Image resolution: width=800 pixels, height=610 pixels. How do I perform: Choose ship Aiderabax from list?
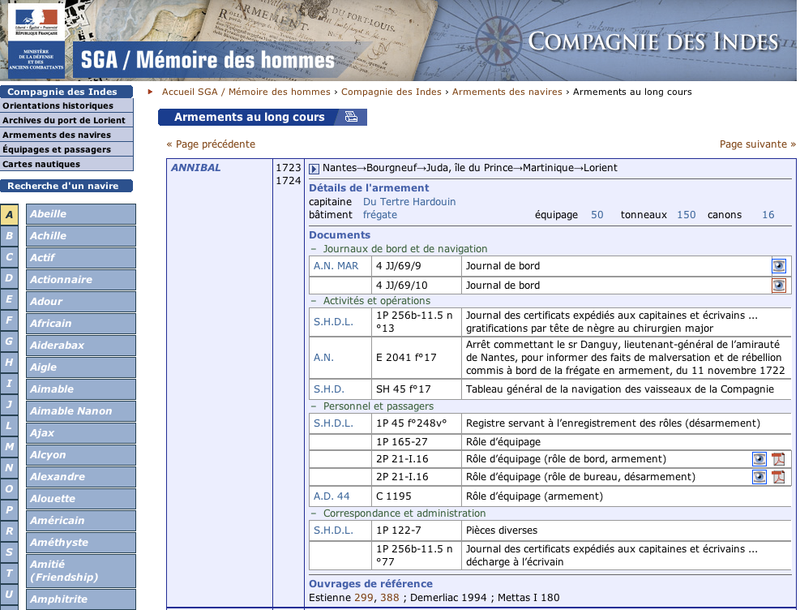(x=81, y=346)
